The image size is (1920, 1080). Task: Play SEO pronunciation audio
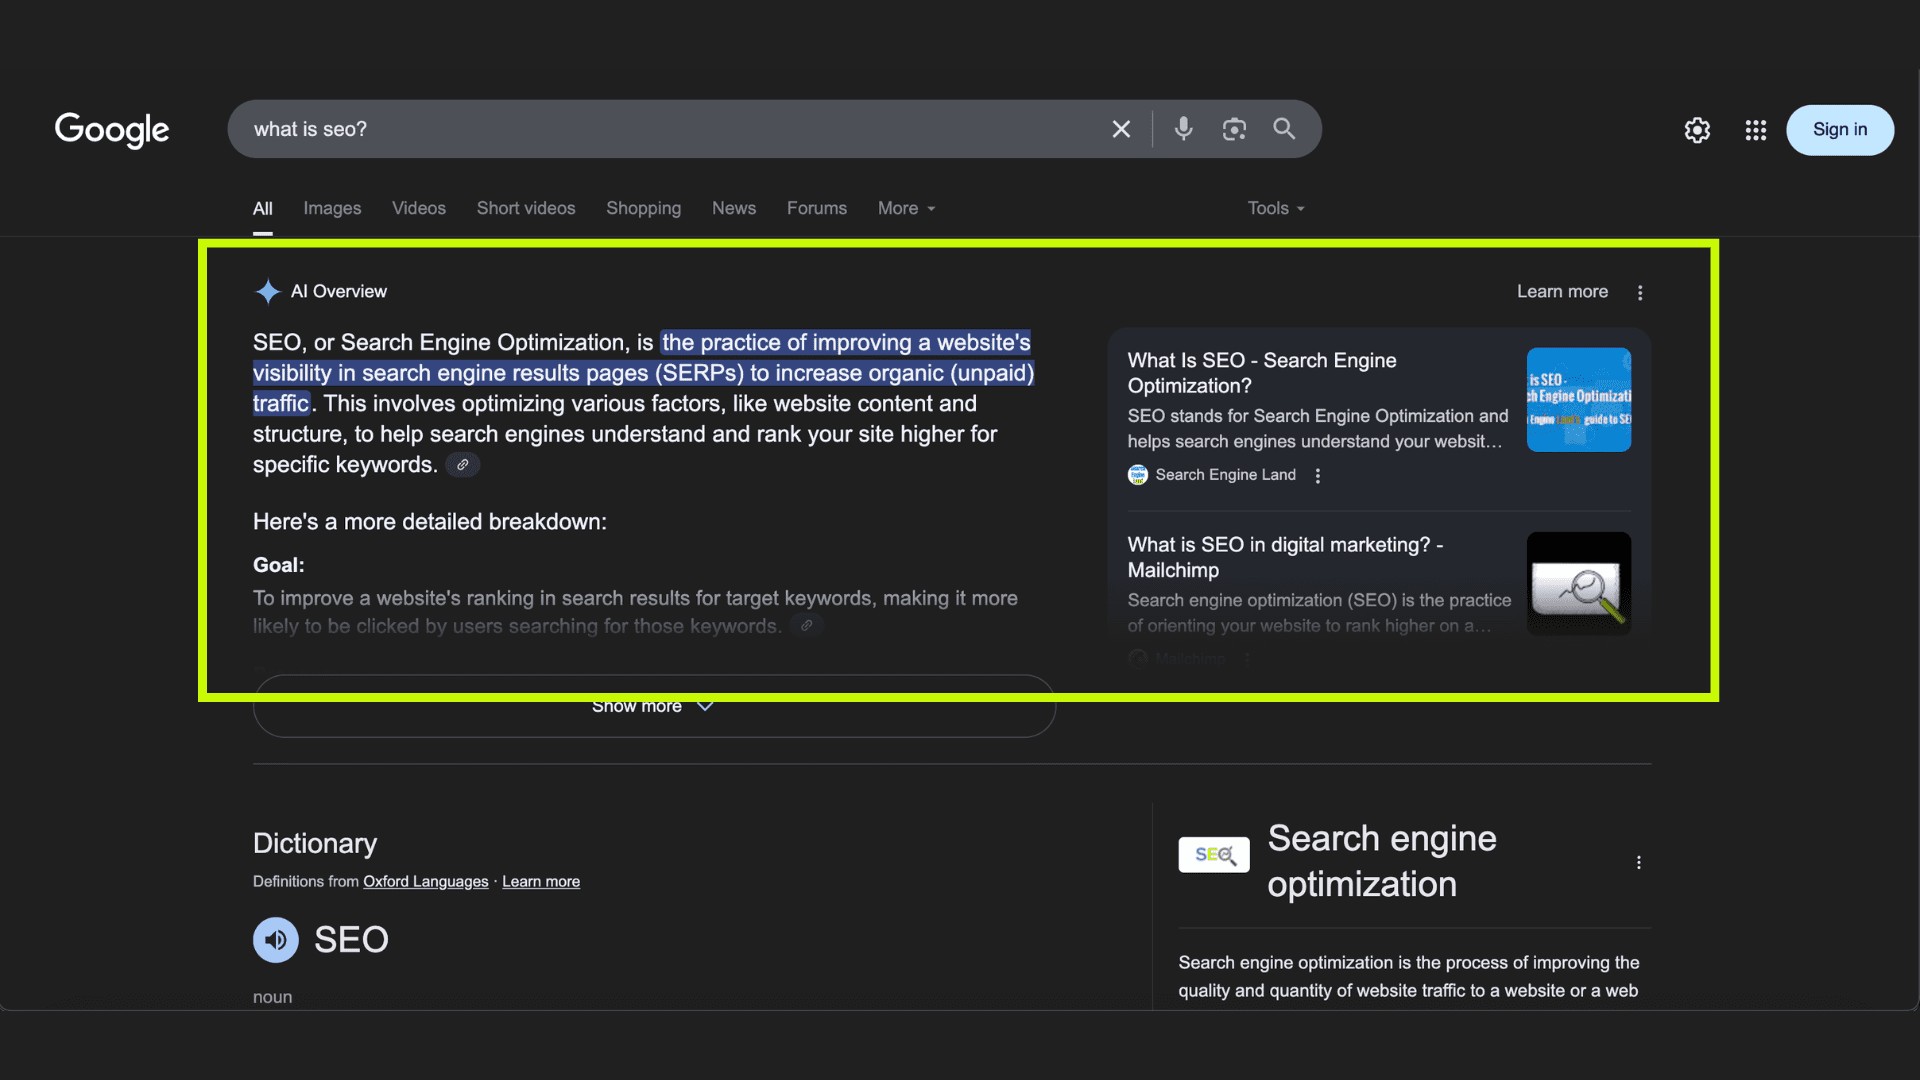[x=276, y=940]
